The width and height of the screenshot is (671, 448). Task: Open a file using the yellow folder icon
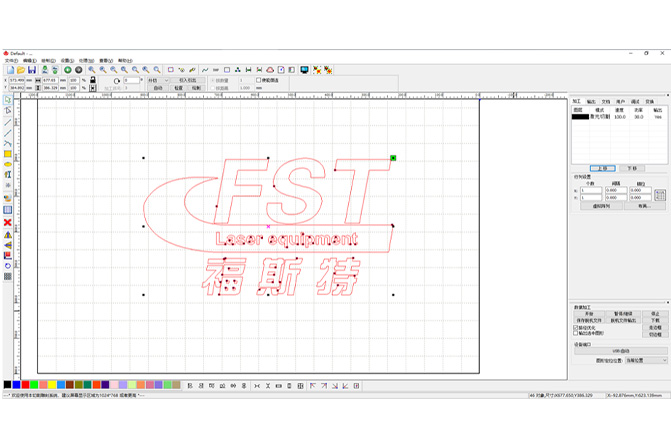coord(21,70)
